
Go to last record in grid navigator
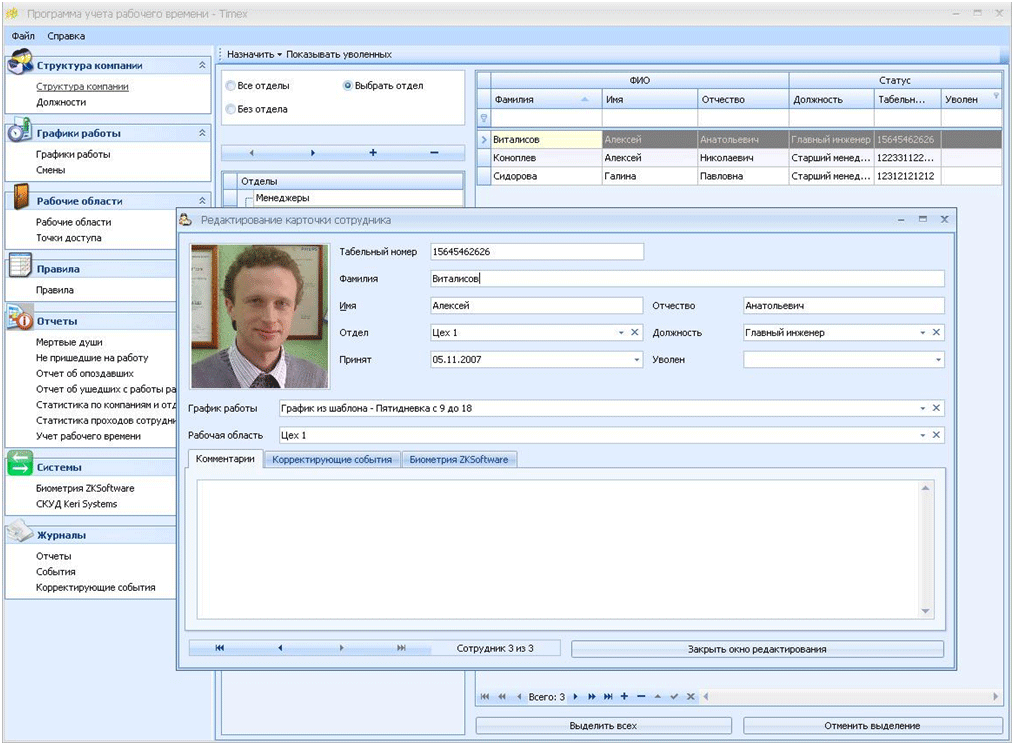(608, 696)
